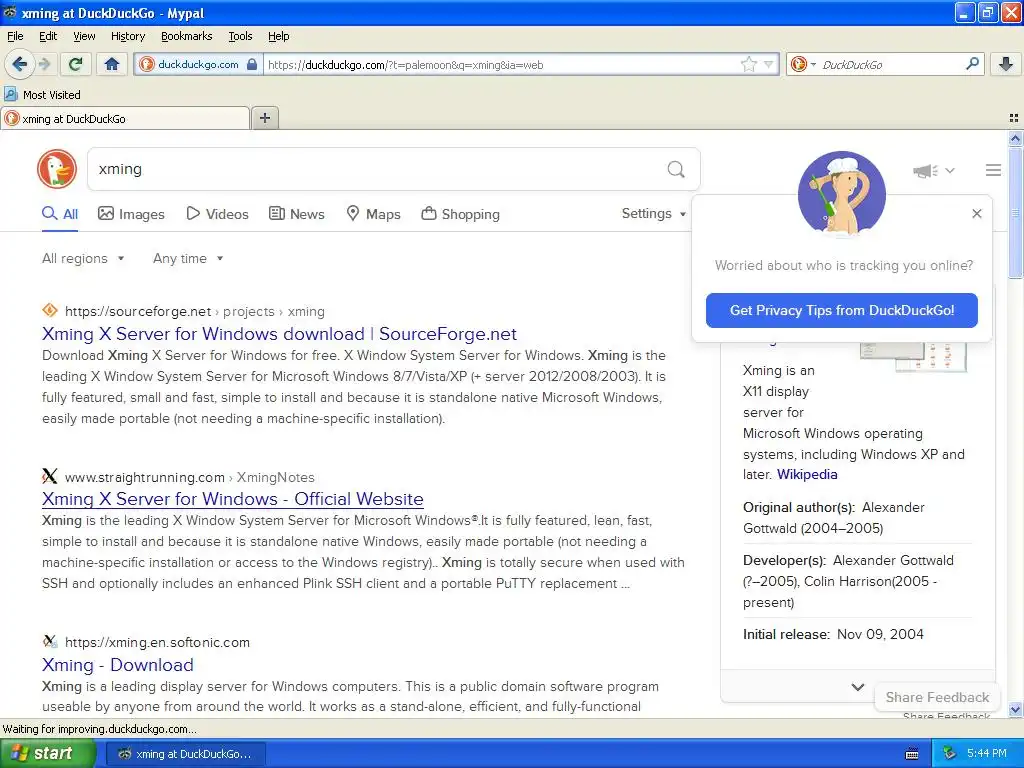This screenshot has height=768, width=1024.
Task: Open Xming X Server SourceForge.net result
Action: [x=280, y=334]
